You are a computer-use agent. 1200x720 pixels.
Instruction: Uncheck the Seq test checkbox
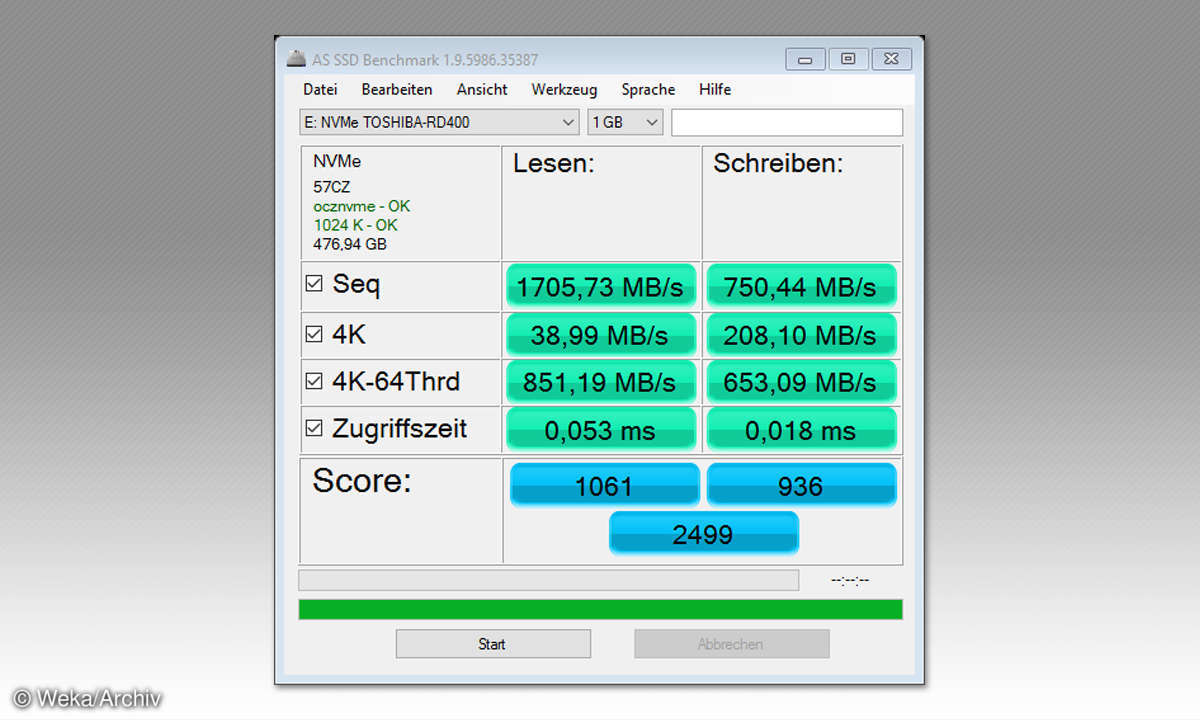point(314,284)
